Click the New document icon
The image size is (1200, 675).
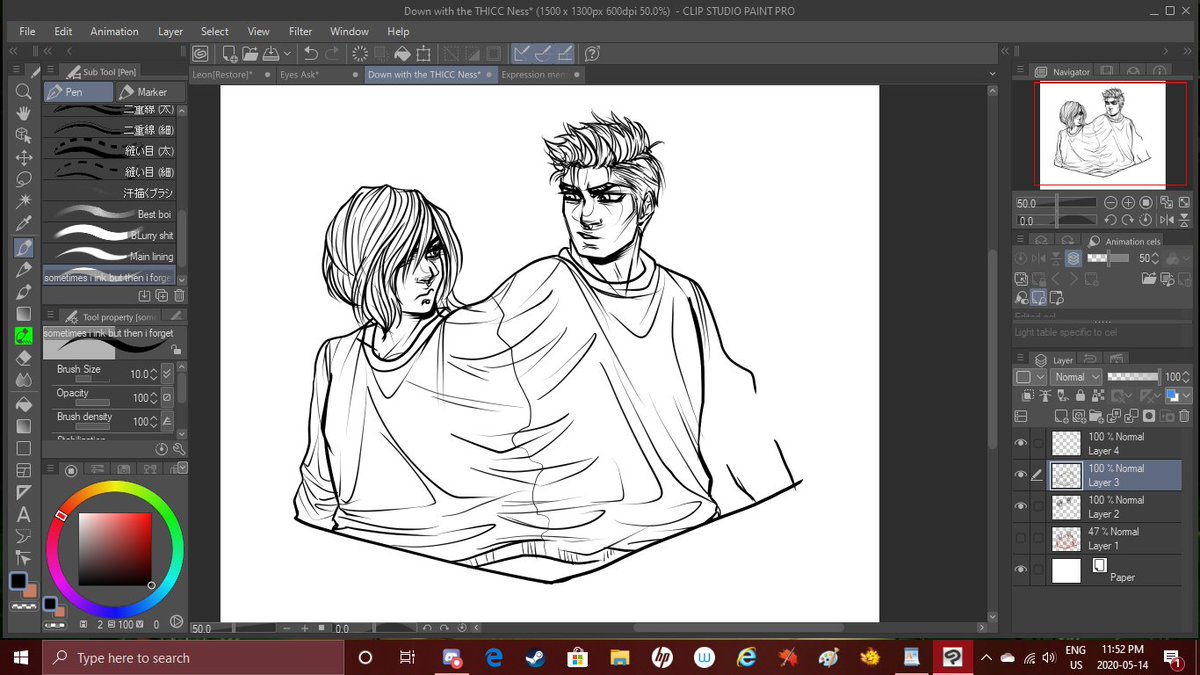(x=230, y=53)
